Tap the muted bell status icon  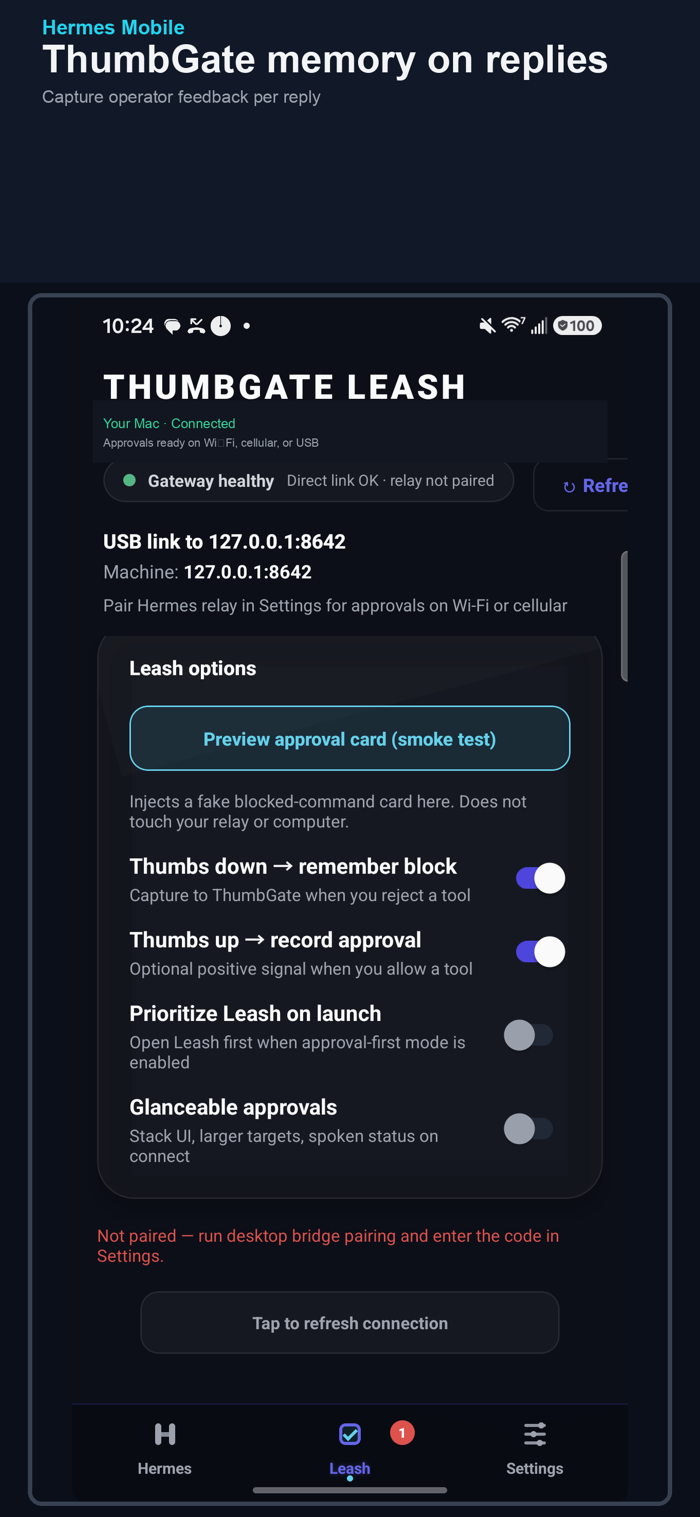(487, 325)
